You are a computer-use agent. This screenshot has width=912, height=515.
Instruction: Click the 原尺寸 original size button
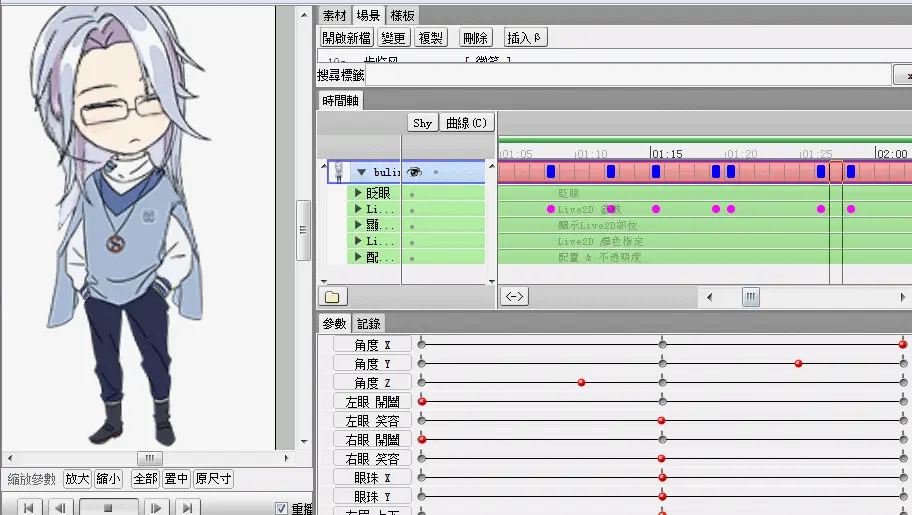(x=213, y=479)
